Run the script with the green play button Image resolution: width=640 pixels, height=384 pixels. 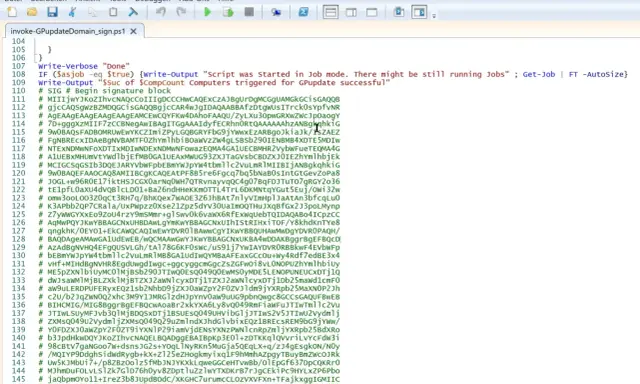pyautogui.click(x=208, y=12)
